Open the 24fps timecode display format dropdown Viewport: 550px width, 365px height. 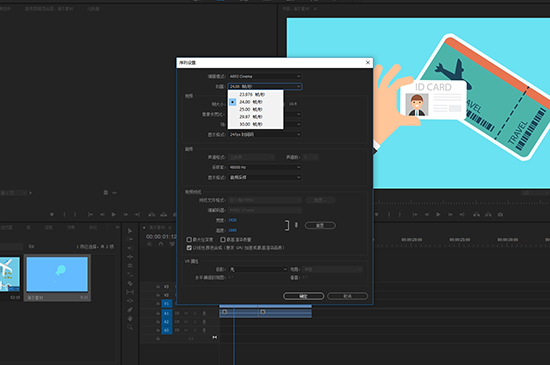tap(265, 134)
